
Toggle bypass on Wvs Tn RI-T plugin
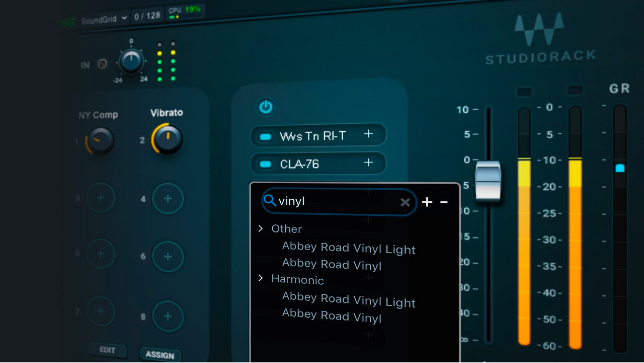coord(266,137)
